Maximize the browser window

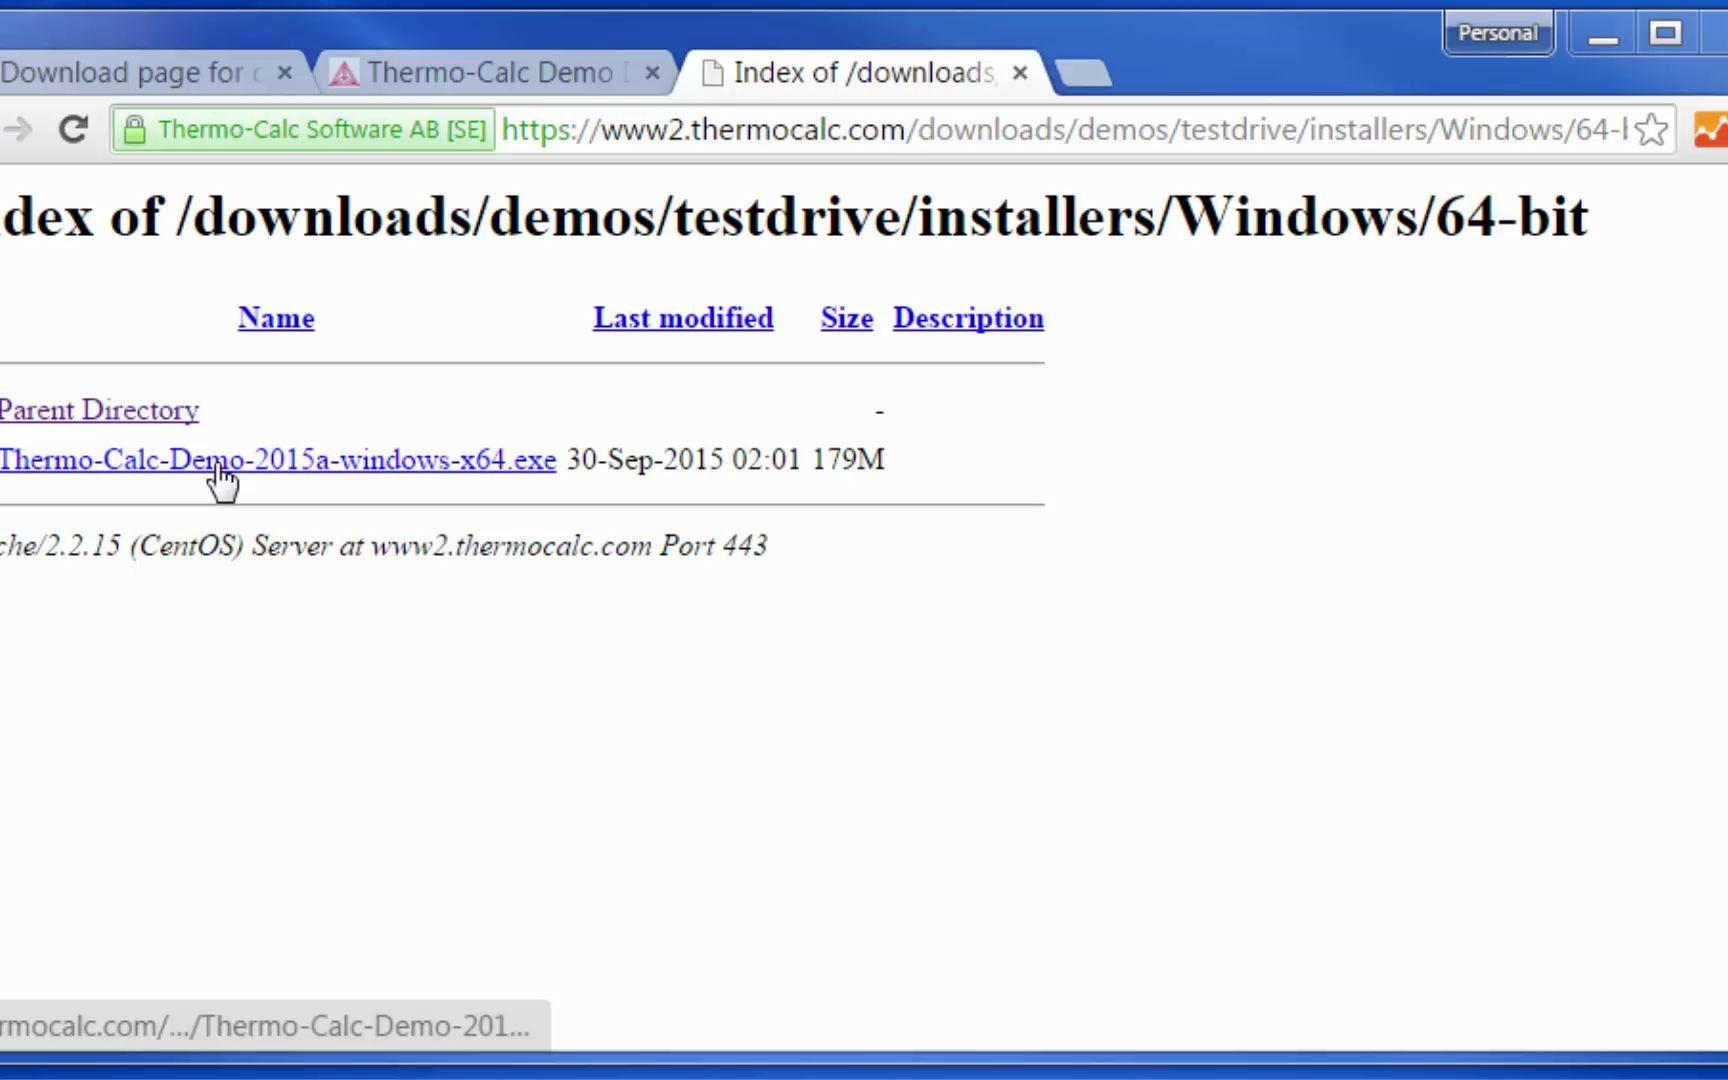[x=1665, y=34]
